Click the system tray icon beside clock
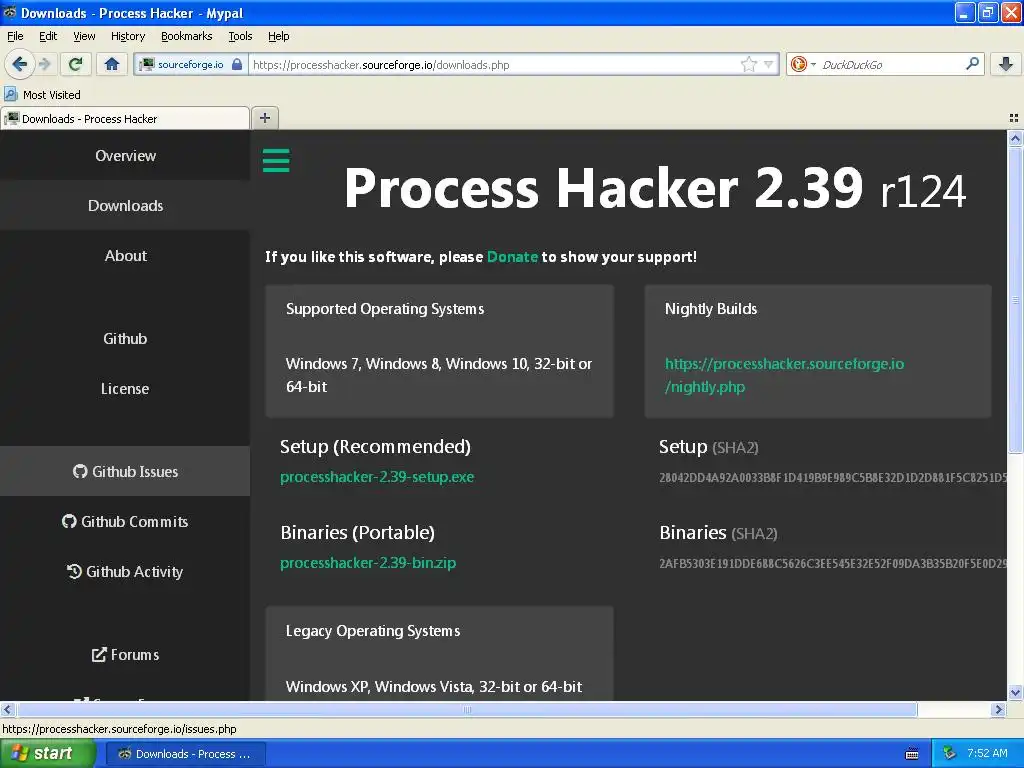Viewport: 1024px width, 768px height. (950, 754)
